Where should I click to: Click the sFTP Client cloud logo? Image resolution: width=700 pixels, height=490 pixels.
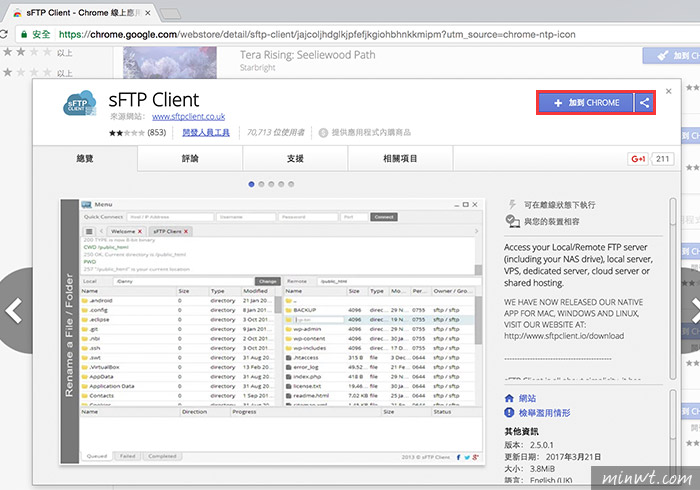[x=79, y=103]
